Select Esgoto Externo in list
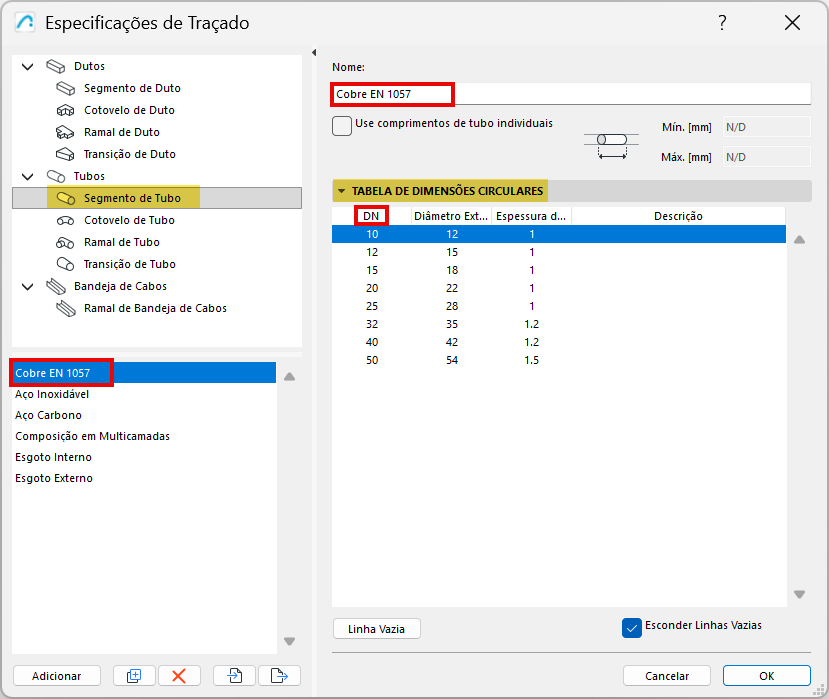Image resolution: width=829 pixels, height=699 pixels. (144, 479)
